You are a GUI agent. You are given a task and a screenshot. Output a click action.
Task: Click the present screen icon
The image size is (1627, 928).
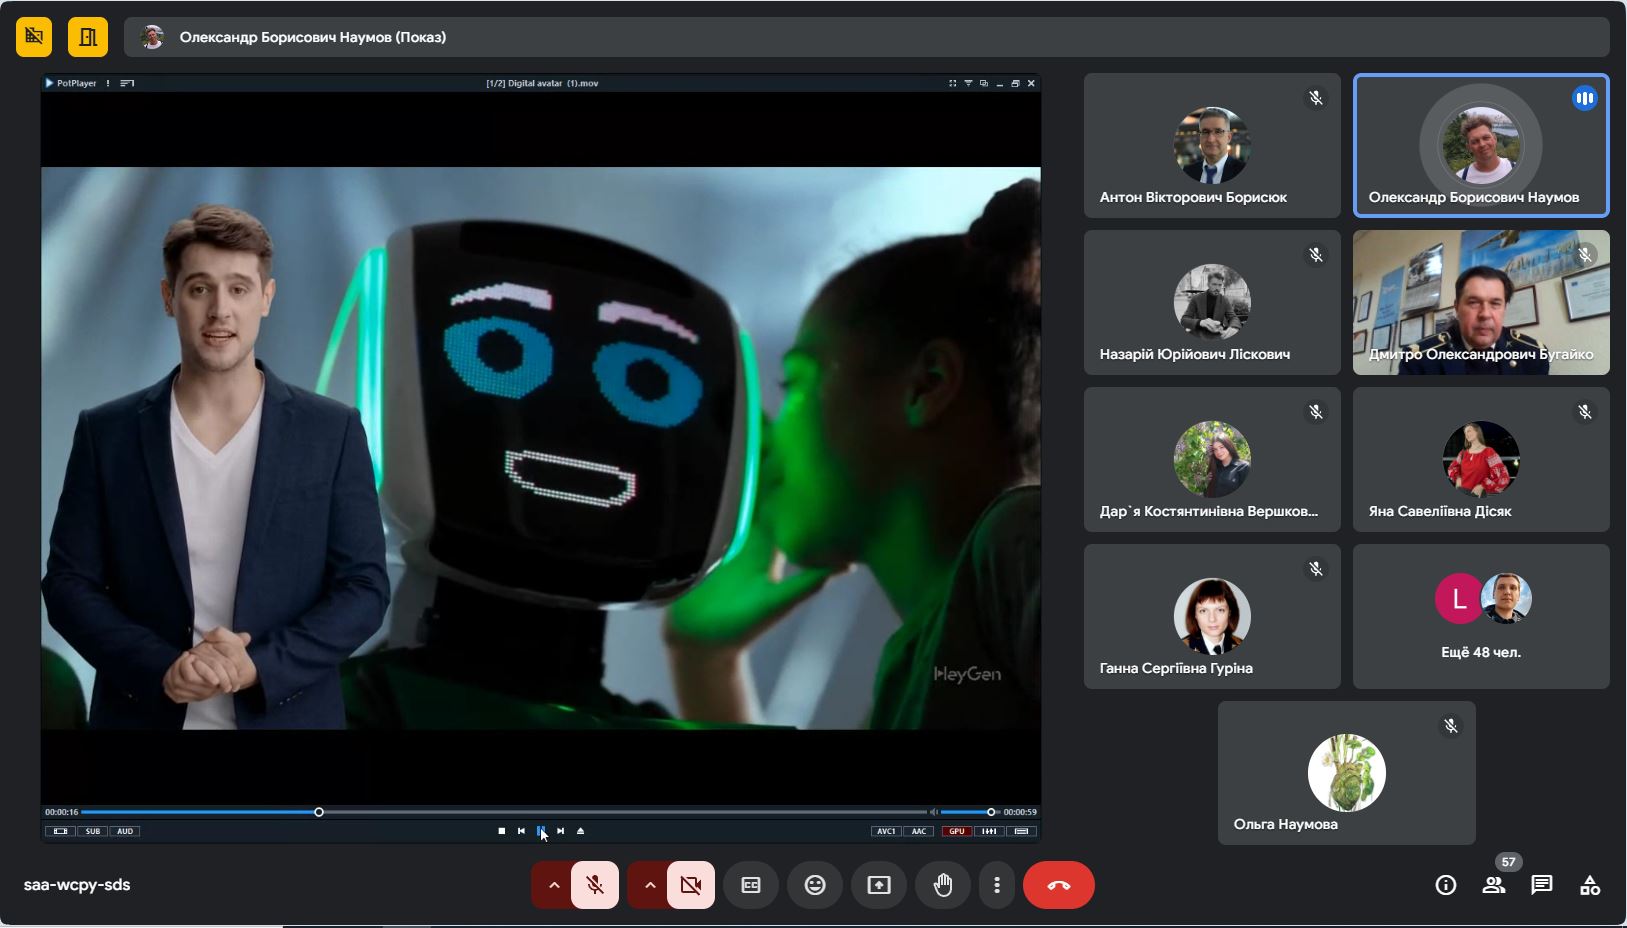(x=879, y=885)
